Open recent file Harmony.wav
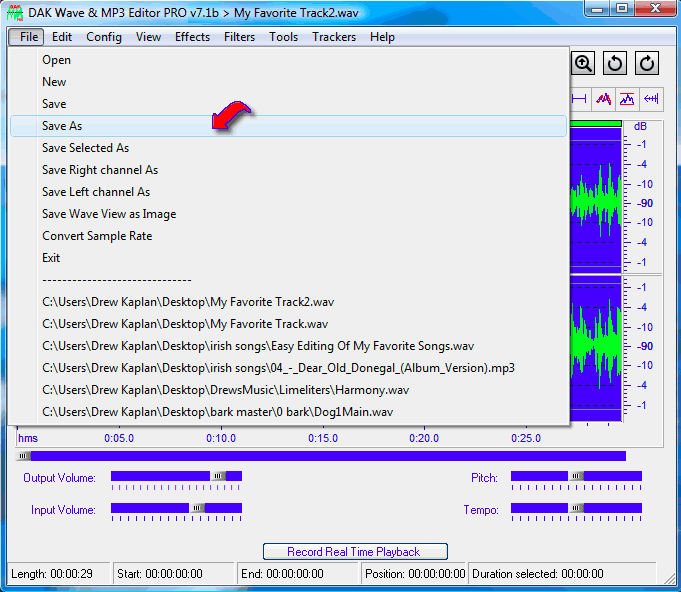Viewport: 681px width, 592px height. tap(288, 390)
